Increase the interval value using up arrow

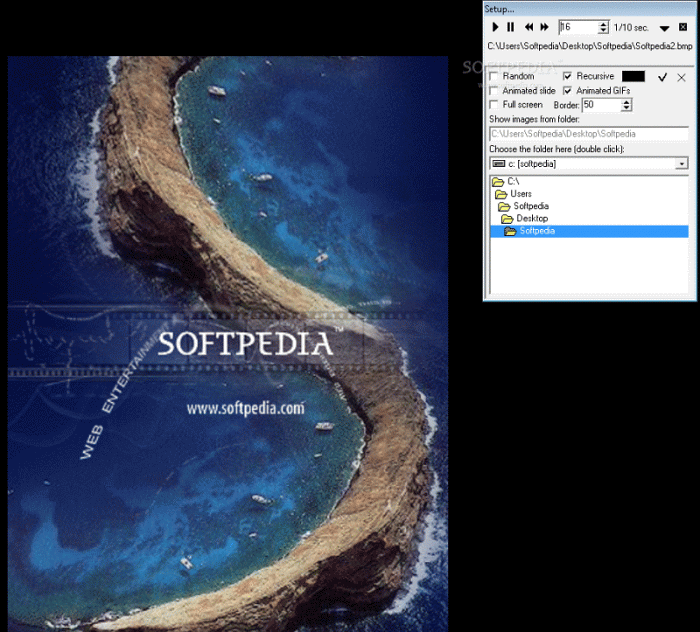click(603, 24)
